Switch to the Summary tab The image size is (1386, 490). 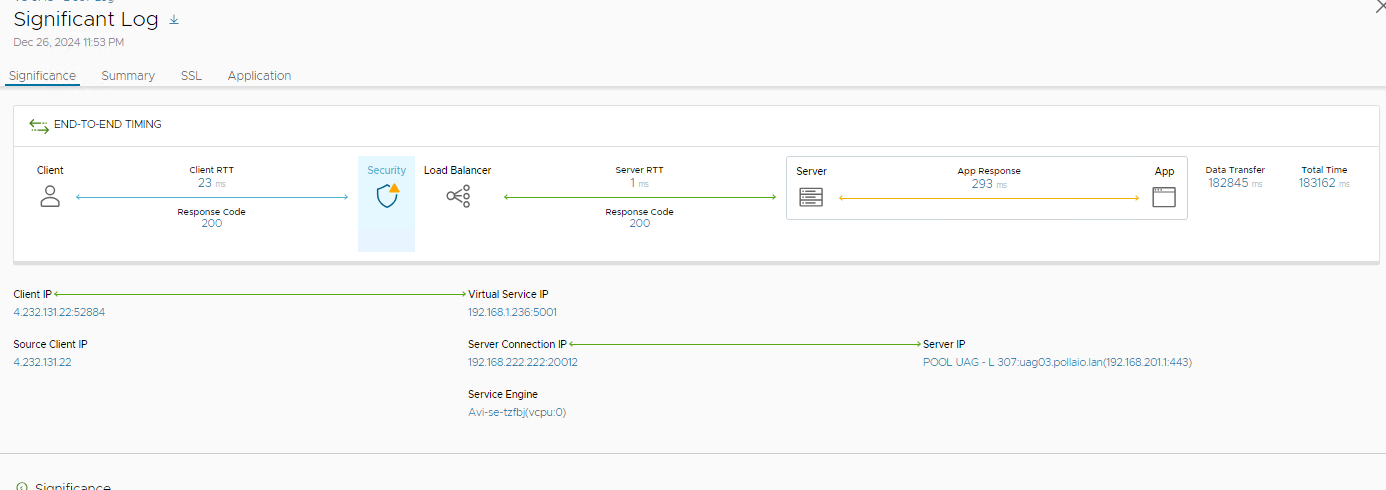(x=128, y=76)
